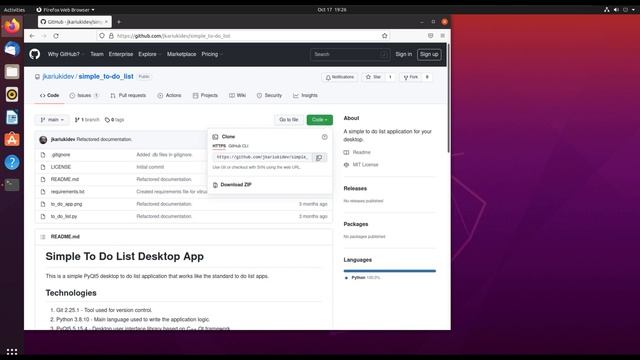Select the Code tab
This screenshot has height=360, width=640.
pos(49,96)
